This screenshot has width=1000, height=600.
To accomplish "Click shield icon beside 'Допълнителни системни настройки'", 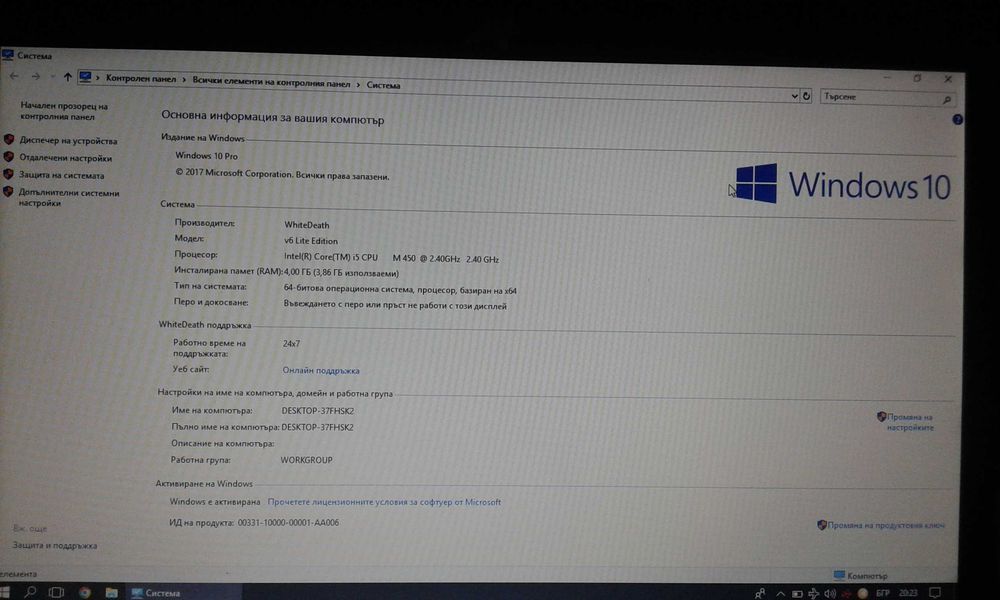I will 8,191.
